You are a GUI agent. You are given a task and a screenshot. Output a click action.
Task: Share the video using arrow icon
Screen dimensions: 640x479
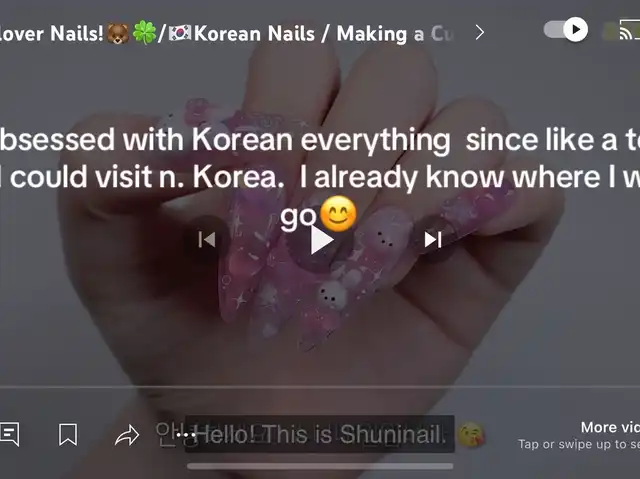pos(127,435)
